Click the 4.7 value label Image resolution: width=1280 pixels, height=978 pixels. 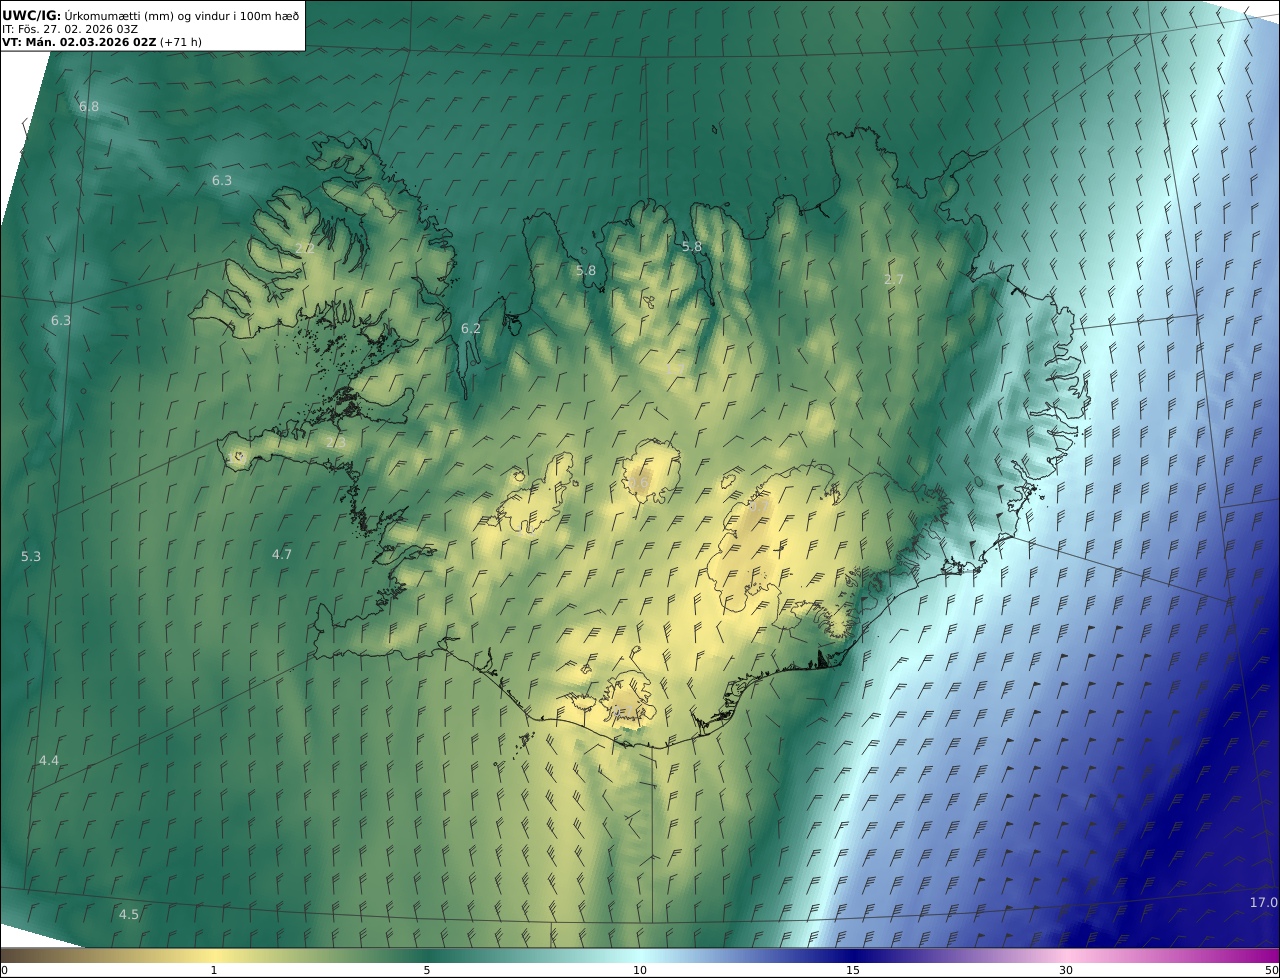(x=282, y=554)
